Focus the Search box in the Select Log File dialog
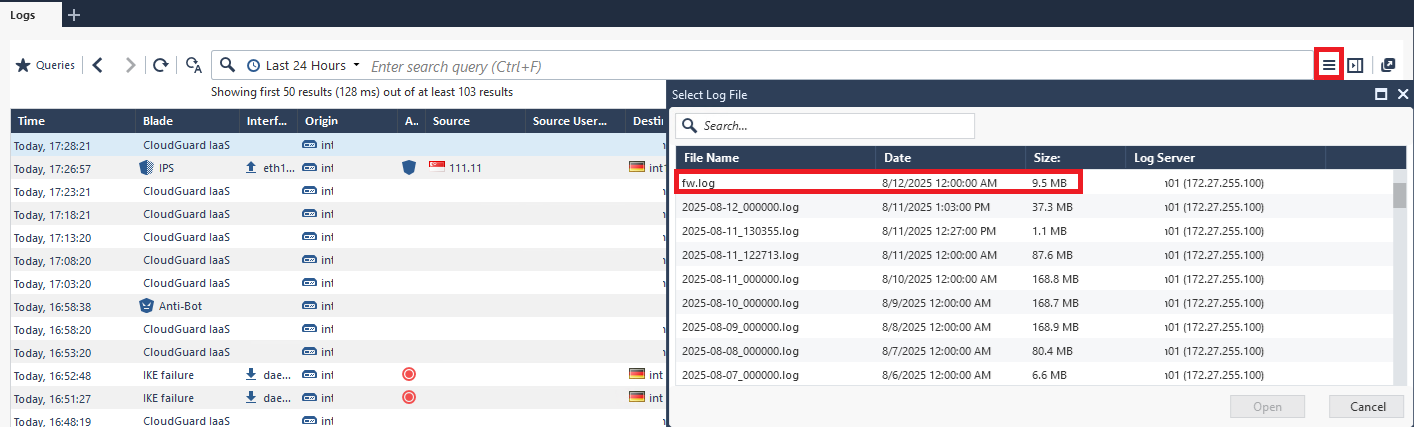This screenshot has width=1414, height=427. tap(825, 126)
